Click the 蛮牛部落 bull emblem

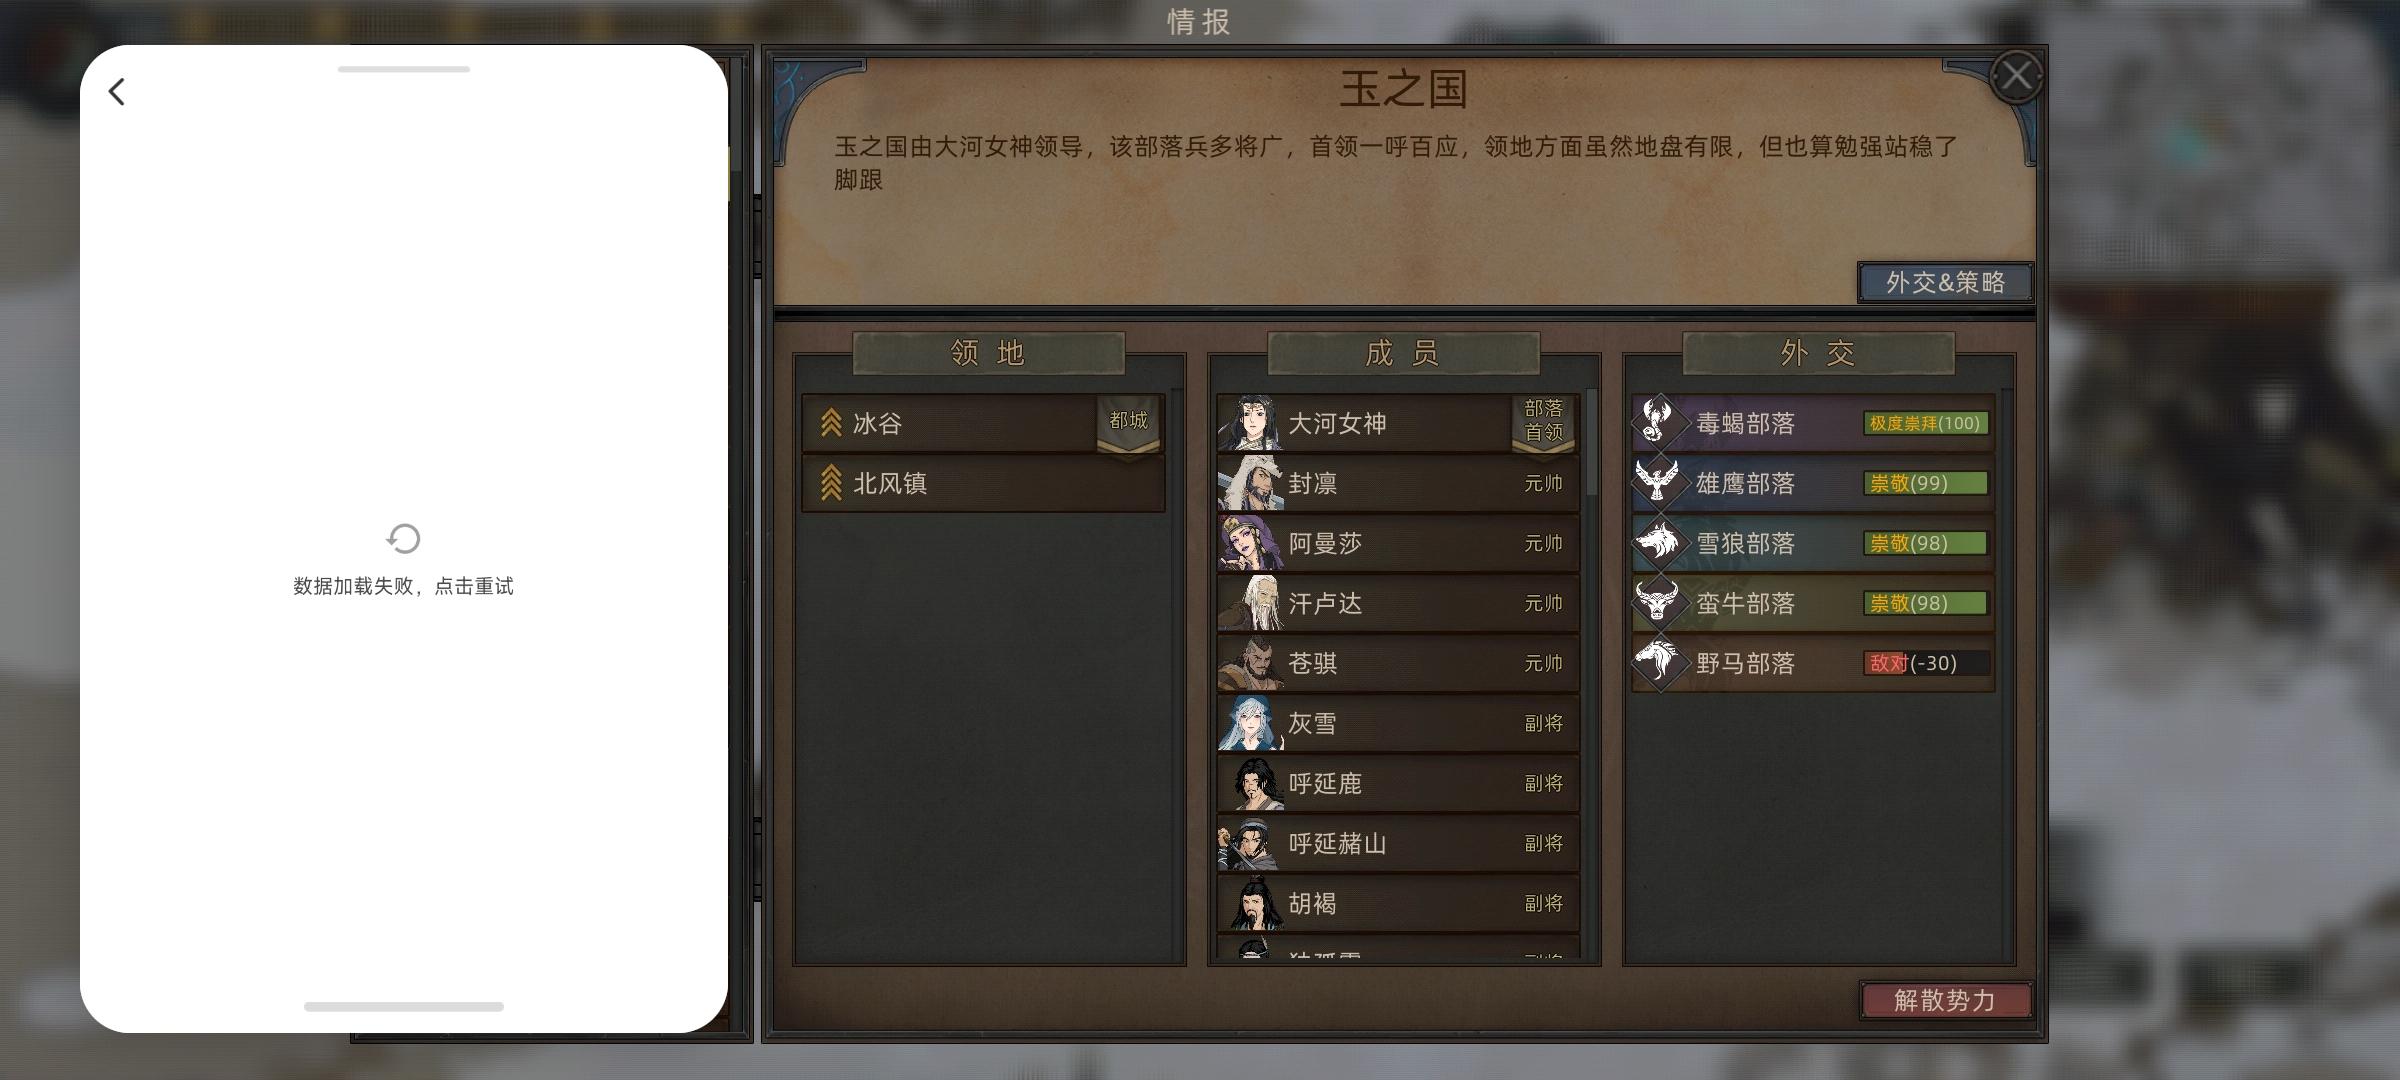[1658, 603]
